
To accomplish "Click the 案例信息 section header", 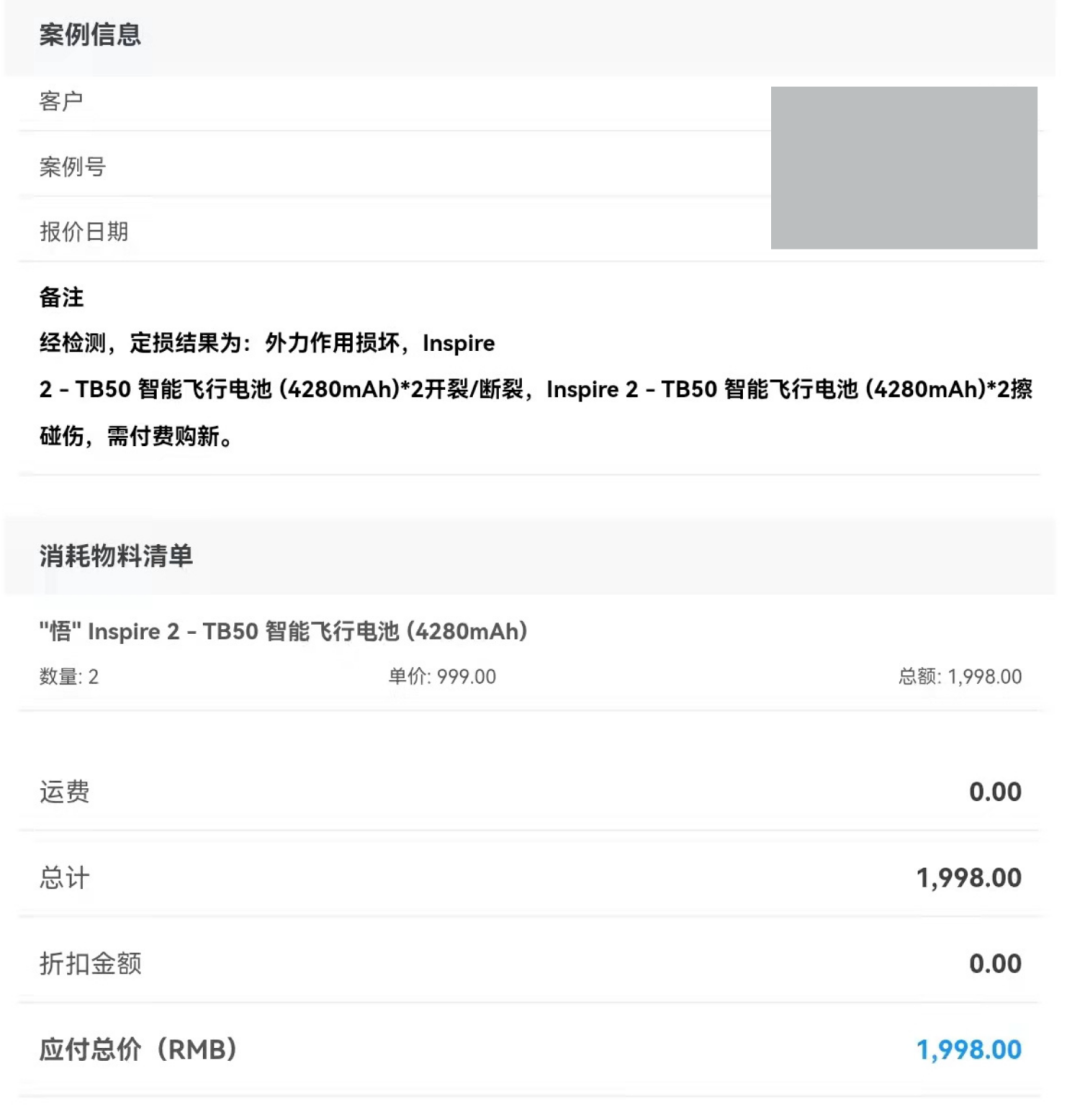I will [x=90, y=35].
